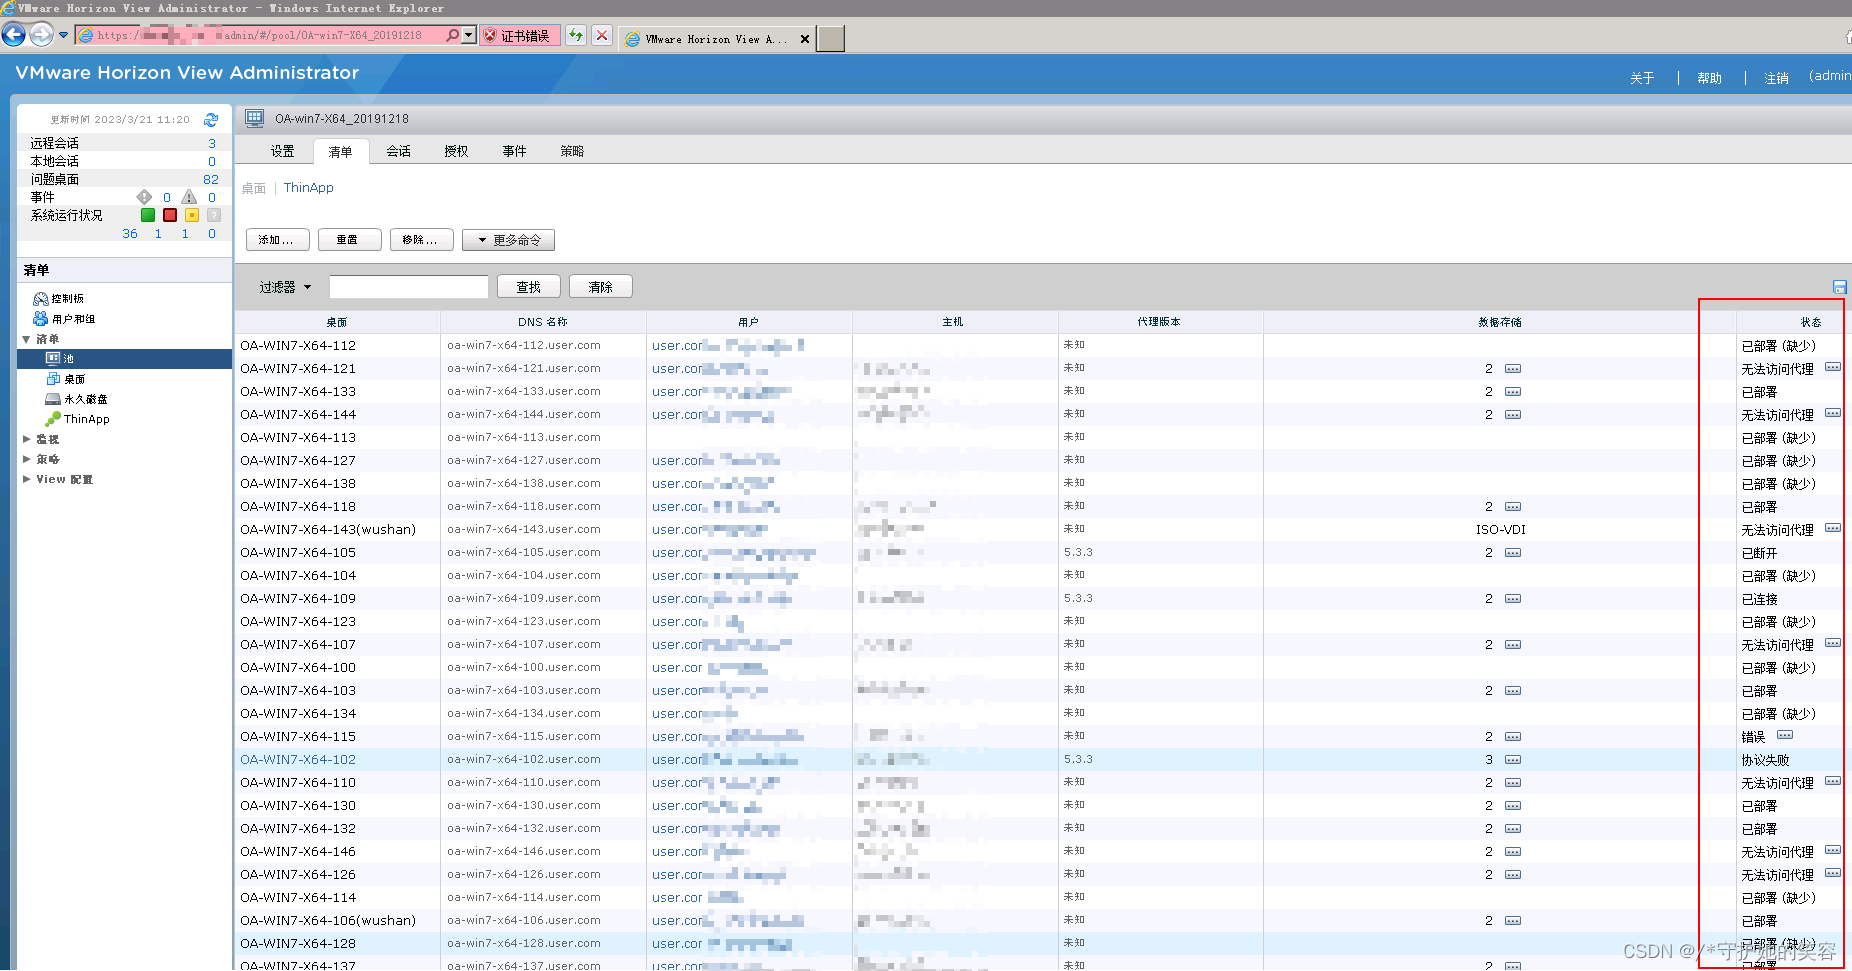The height and width of the screenshot is (971, 1852).
Task: Open the dashboard icon in inventory tree
Action: click(x=41, y=299)
